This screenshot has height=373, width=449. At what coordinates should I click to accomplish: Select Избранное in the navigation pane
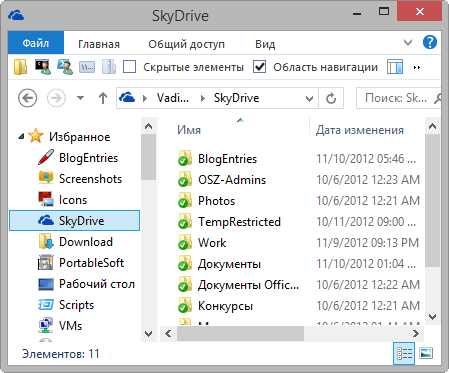coord(80,137)
